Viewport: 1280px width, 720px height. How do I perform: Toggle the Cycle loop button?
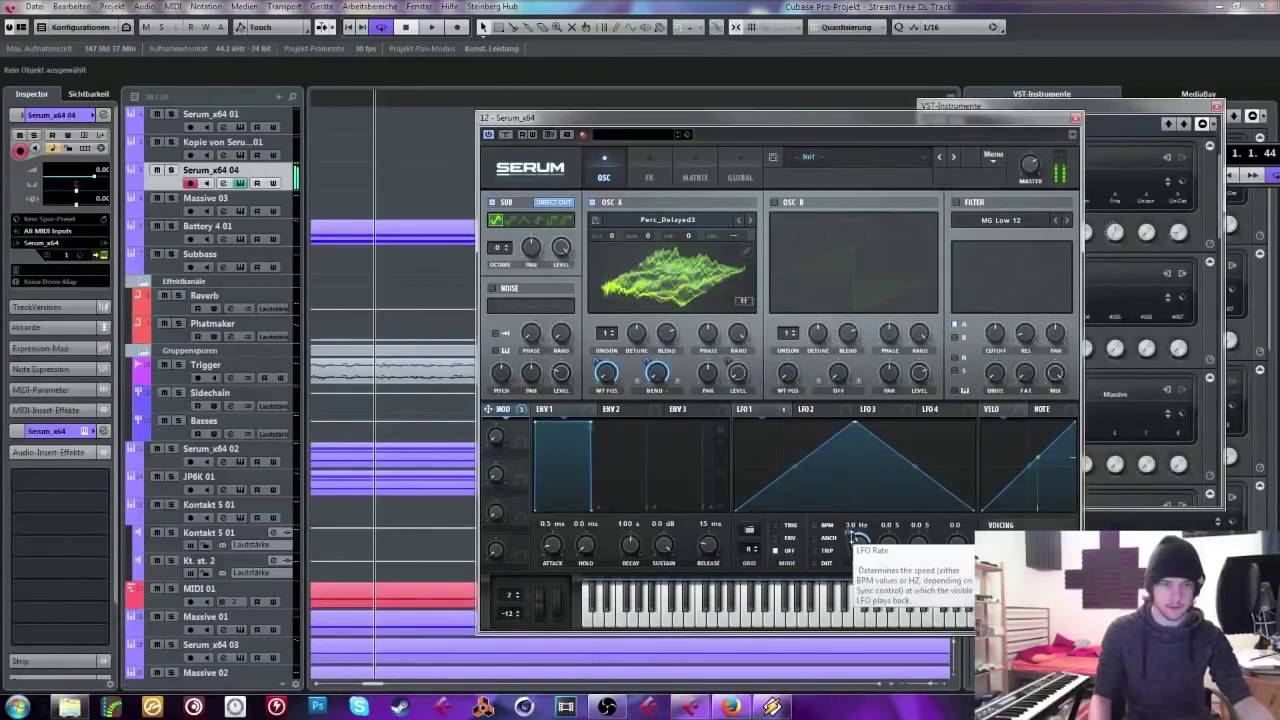point(381,27)
